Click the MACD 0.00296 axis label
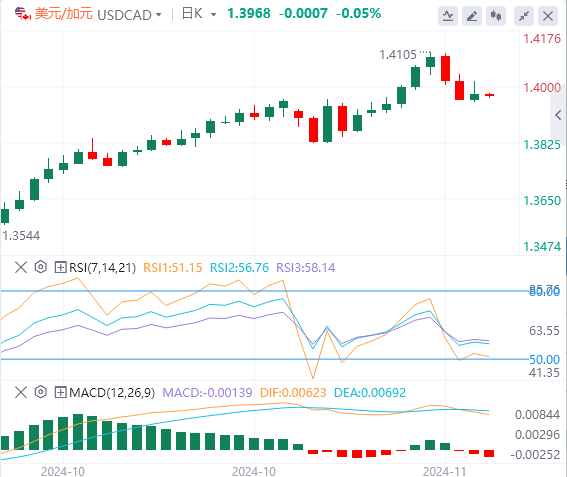Screen dimensions: 567x477 click(x=537, y=435)
